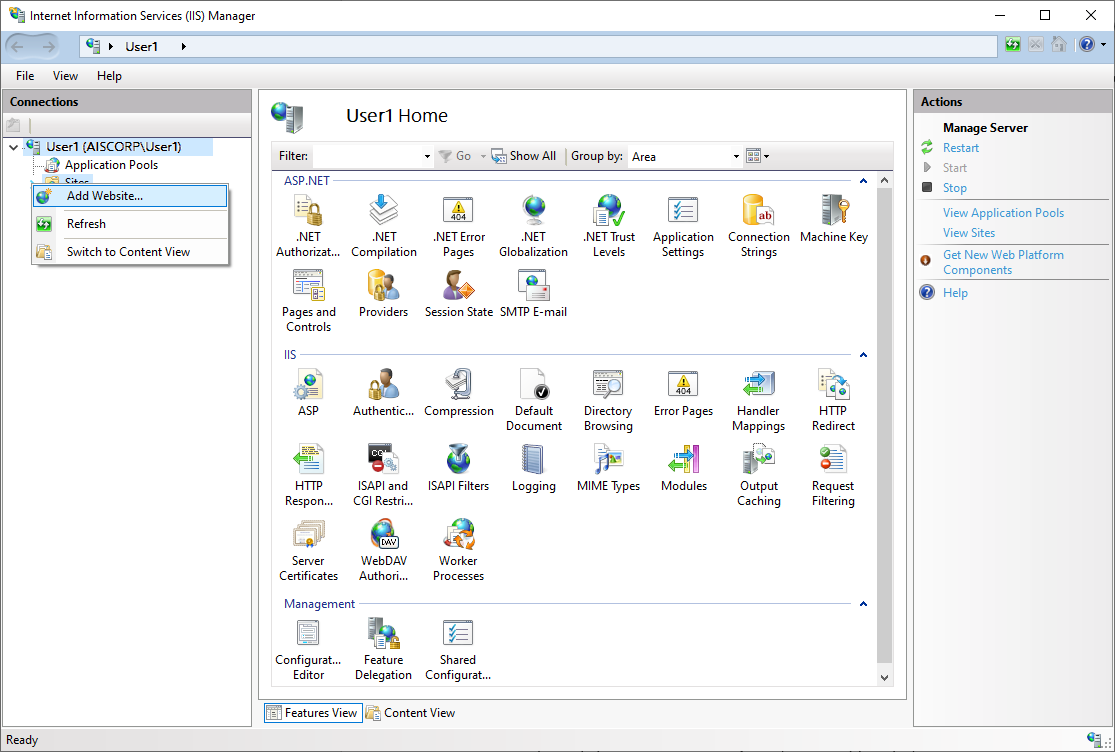Collapse the User1 server tree node
This screenshot has height=752, width=1115.
(13, 147)
